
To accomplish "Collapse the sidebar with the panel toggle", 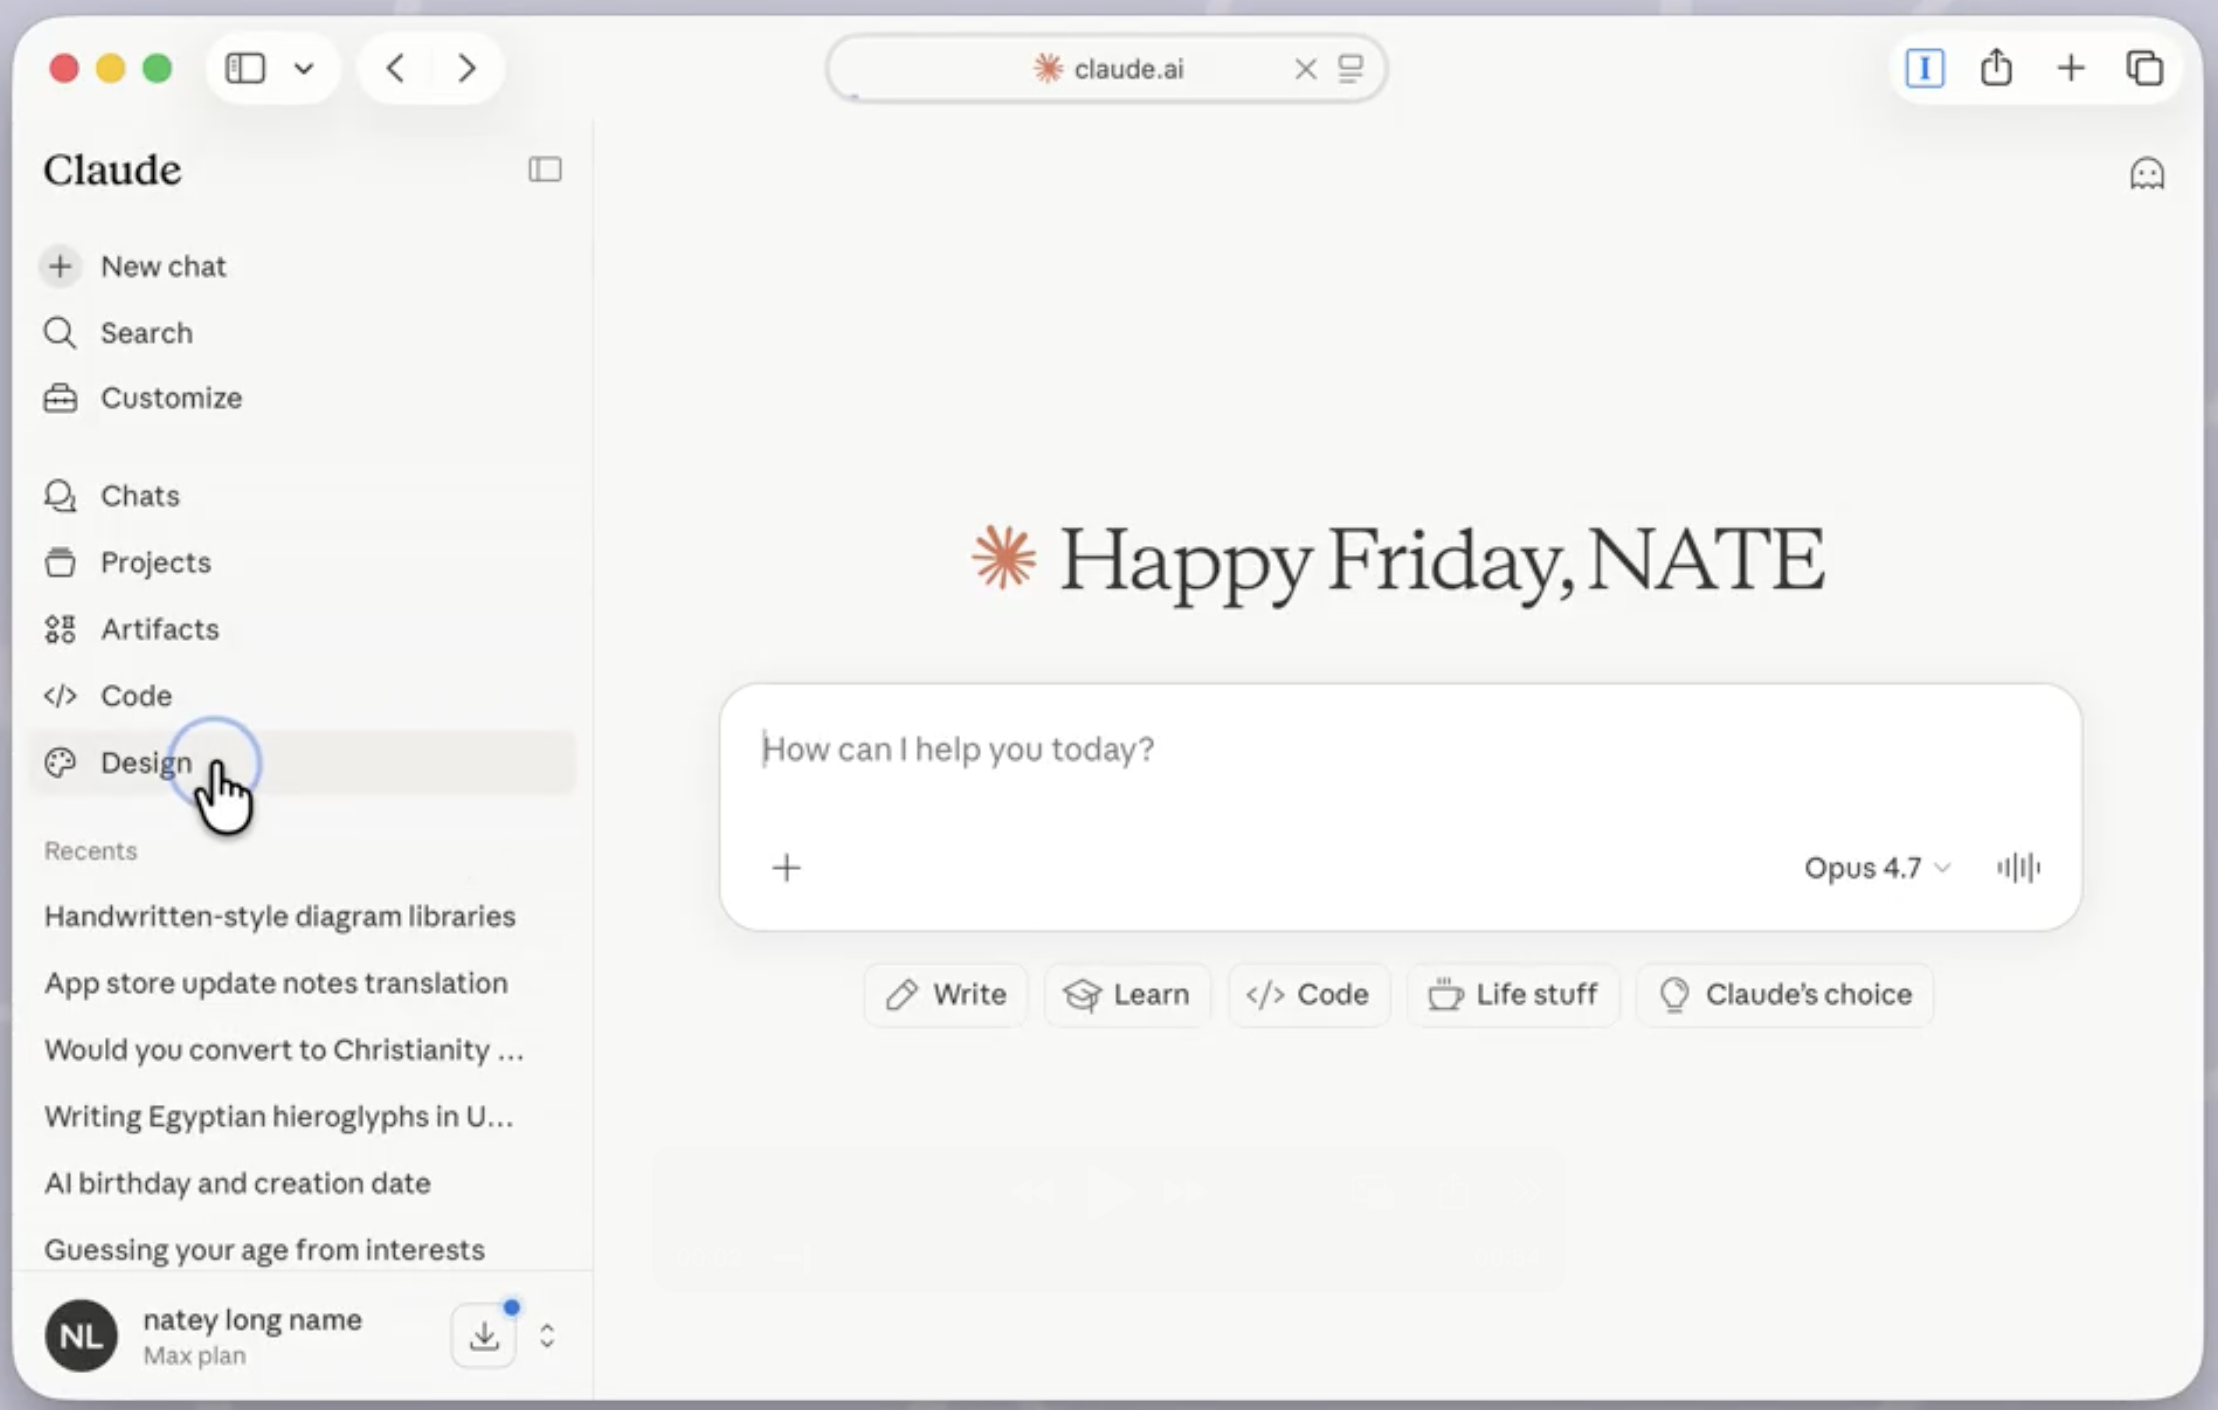I will pyautogui.click(x=545, y=169).
